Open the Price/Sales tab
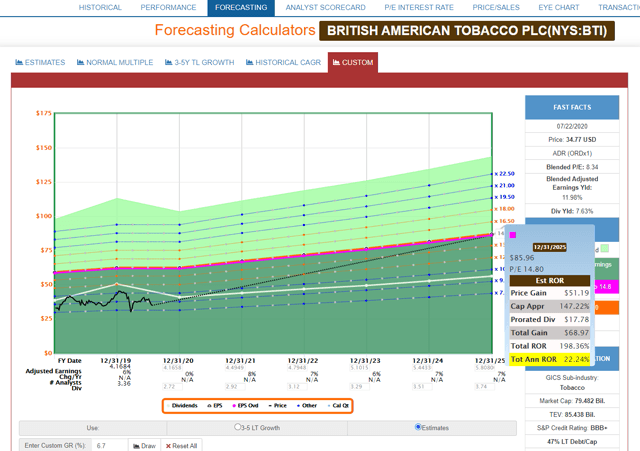640x451 pixels. 496,7
